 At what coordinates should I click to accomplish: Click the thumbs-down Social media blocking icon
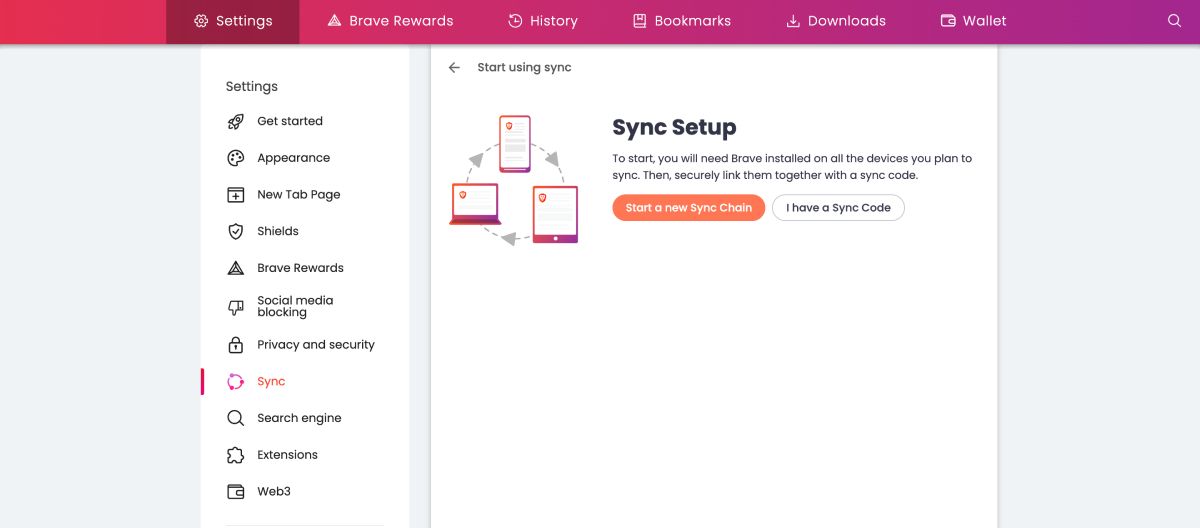236,307
